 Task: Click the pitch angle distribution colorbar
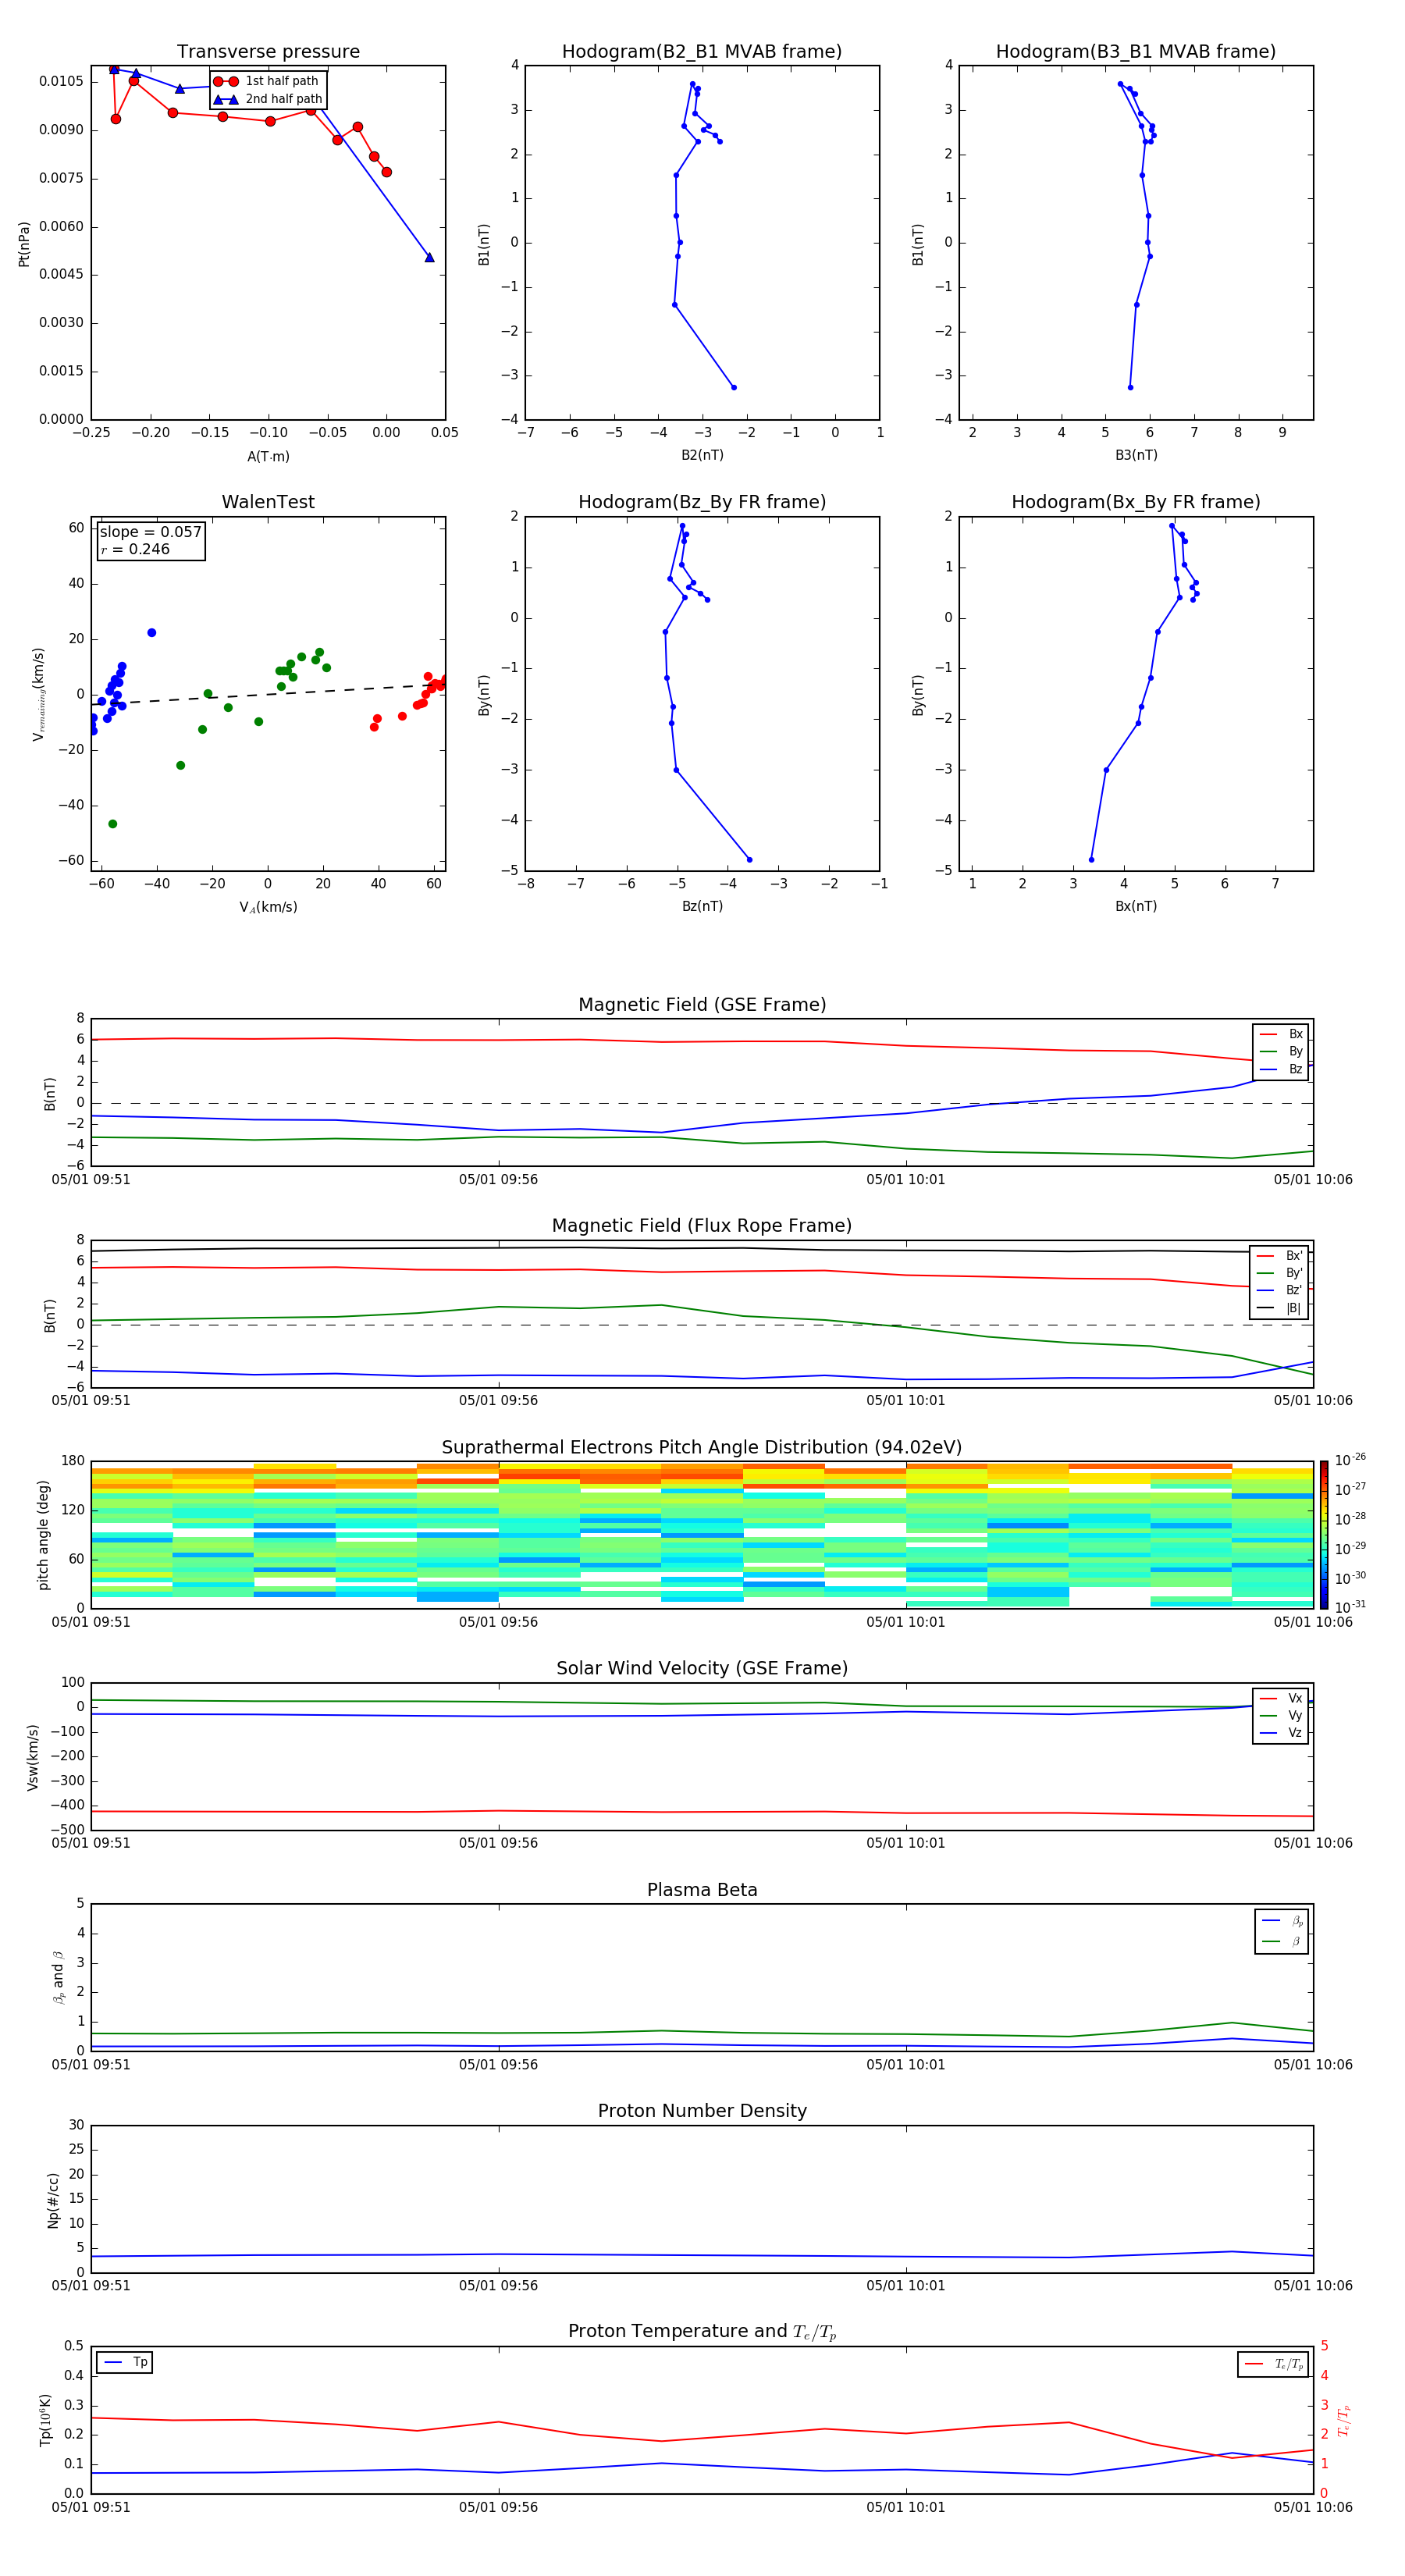pos(1324,1535)
